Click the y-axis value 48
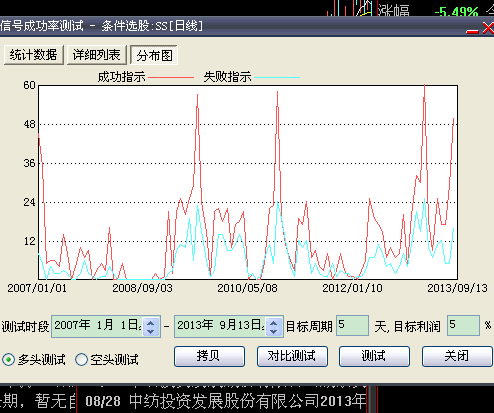The height and width of the screenshot is (413, 494). (x=29, y=124)
